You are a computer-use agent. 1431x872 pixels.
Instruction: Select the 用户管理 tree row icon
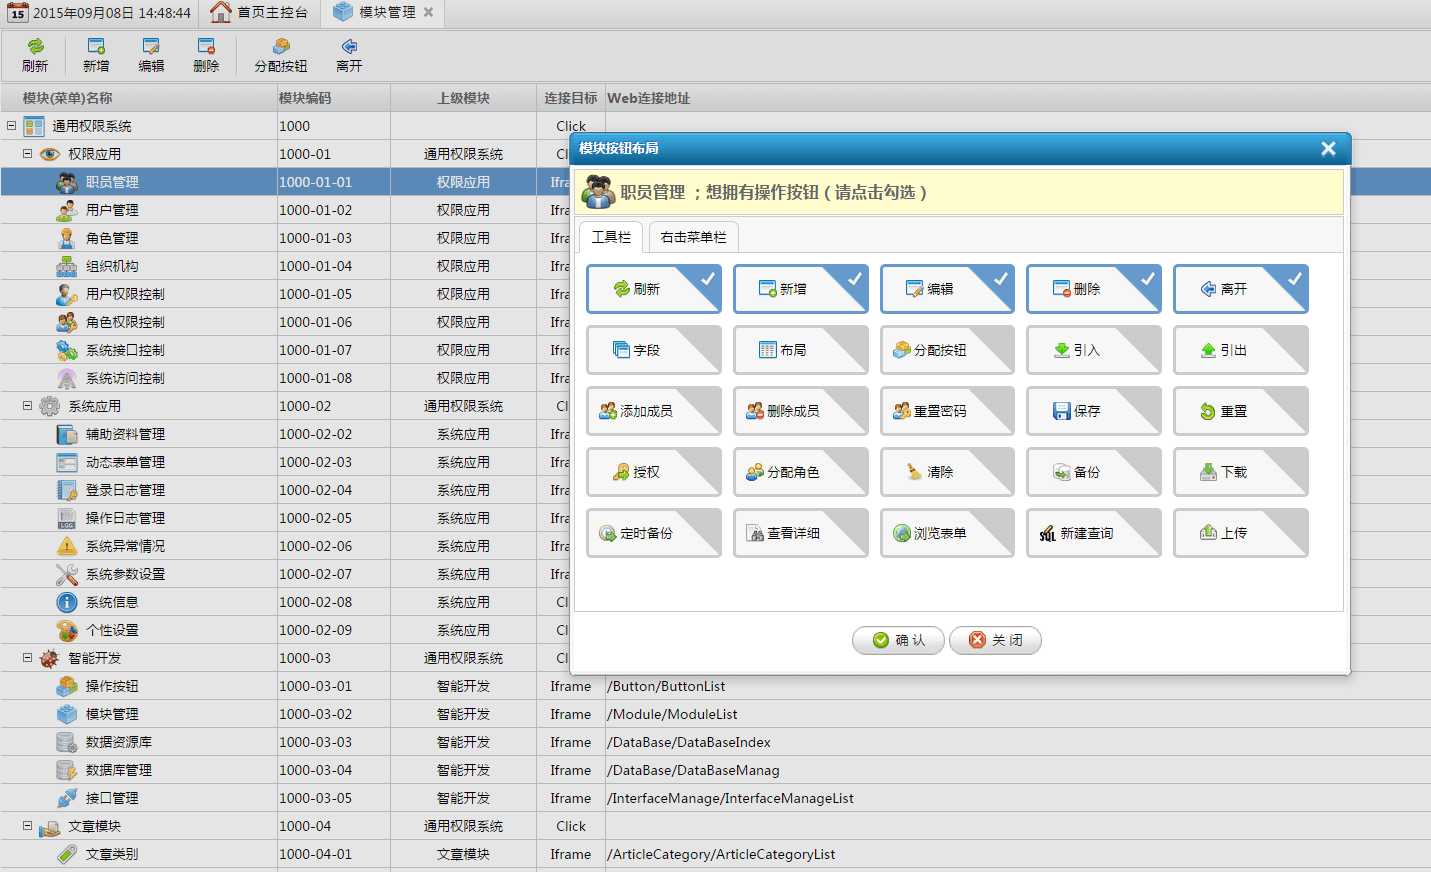(x=67, y=210)
